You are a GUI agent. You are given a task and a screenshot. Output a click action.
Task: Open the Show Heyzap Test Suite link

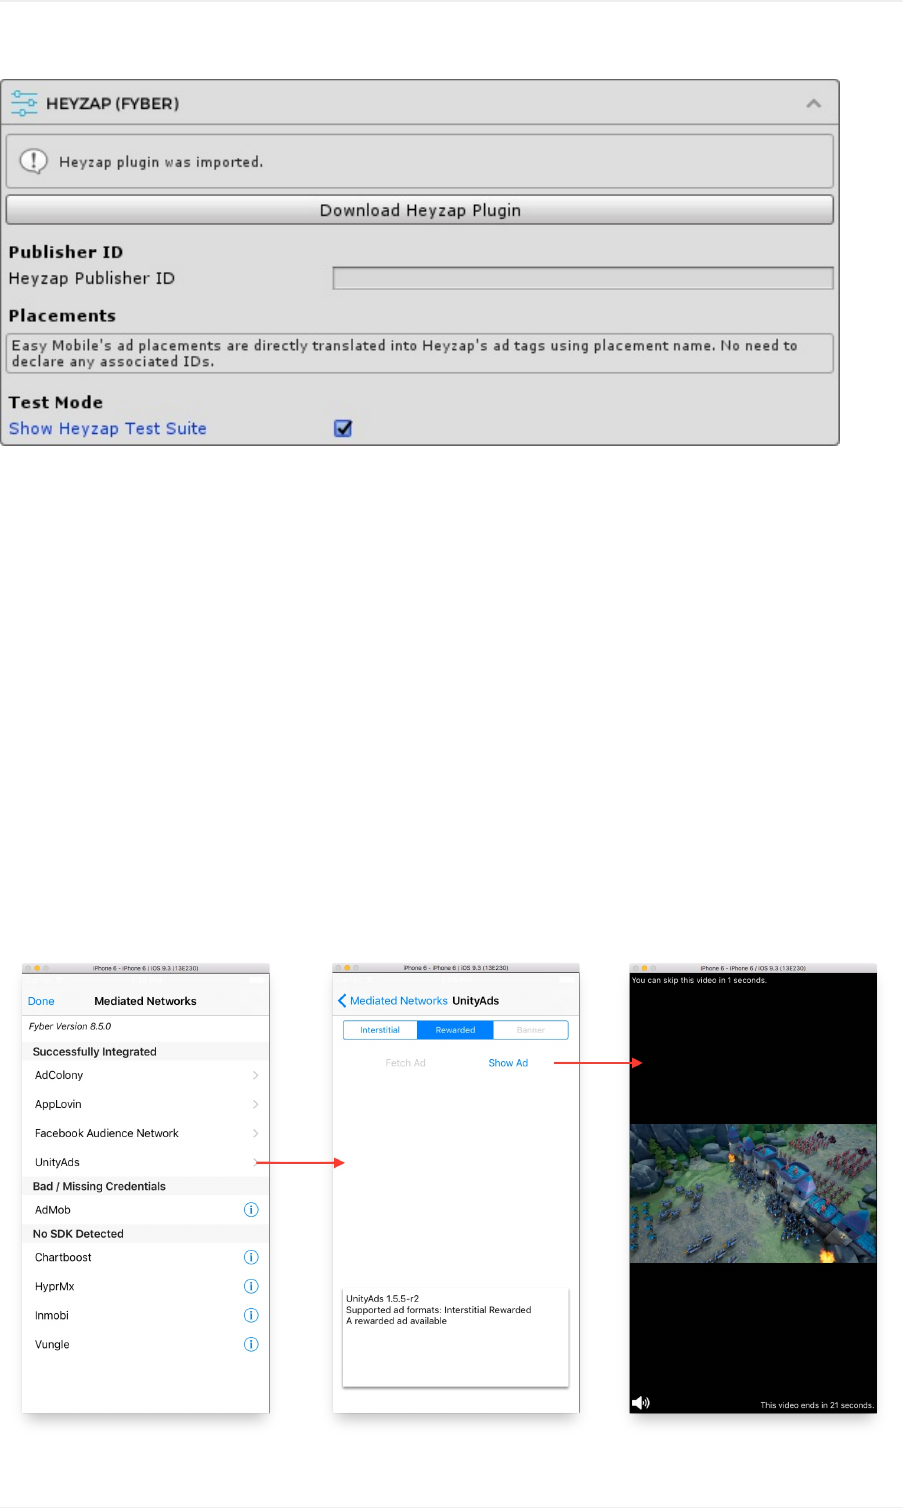tap(108, 428)
